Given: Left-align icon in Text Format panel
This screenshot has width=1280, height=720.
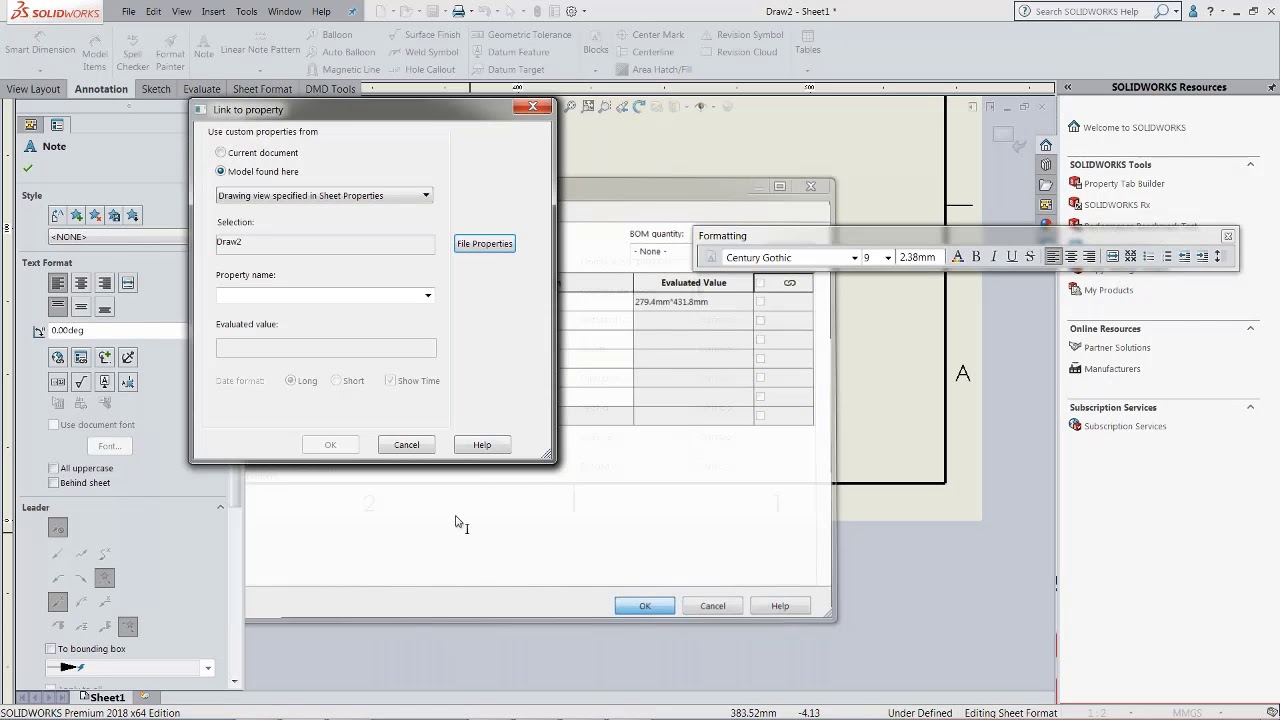Looking at the screenshot, I should 58,283.
